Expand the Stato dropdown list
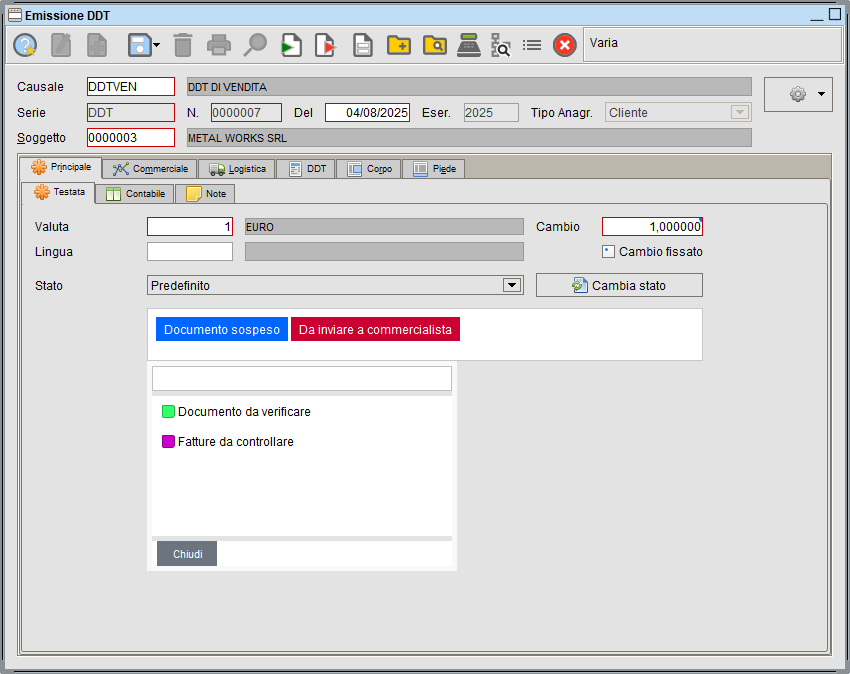The width and height of the screenshot is (850, 674). [x=512, y=285]
